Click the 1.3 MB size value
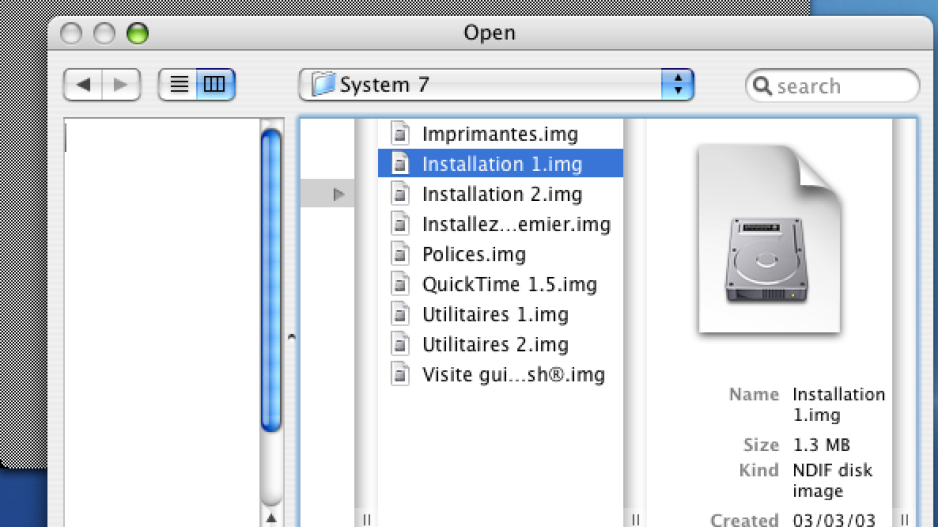This screenshot has height=527, width=938. pos(821,444)
